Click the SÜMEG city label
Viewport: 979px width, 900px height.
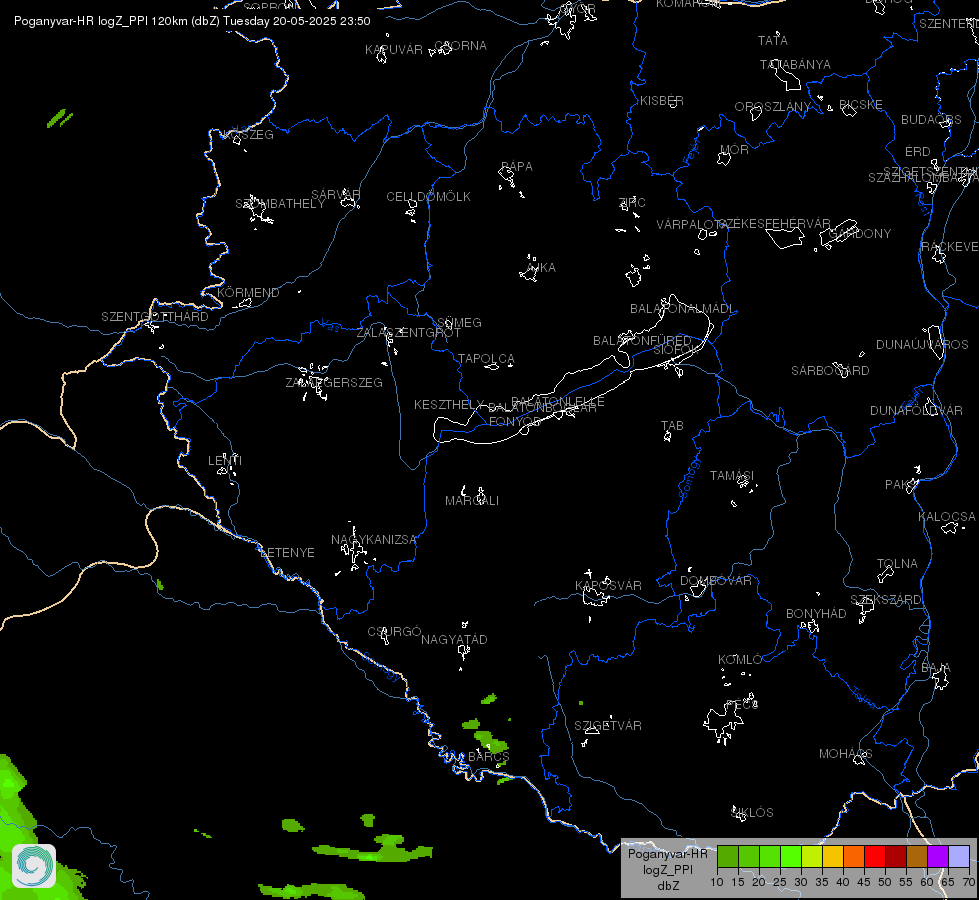coord(460,322)
